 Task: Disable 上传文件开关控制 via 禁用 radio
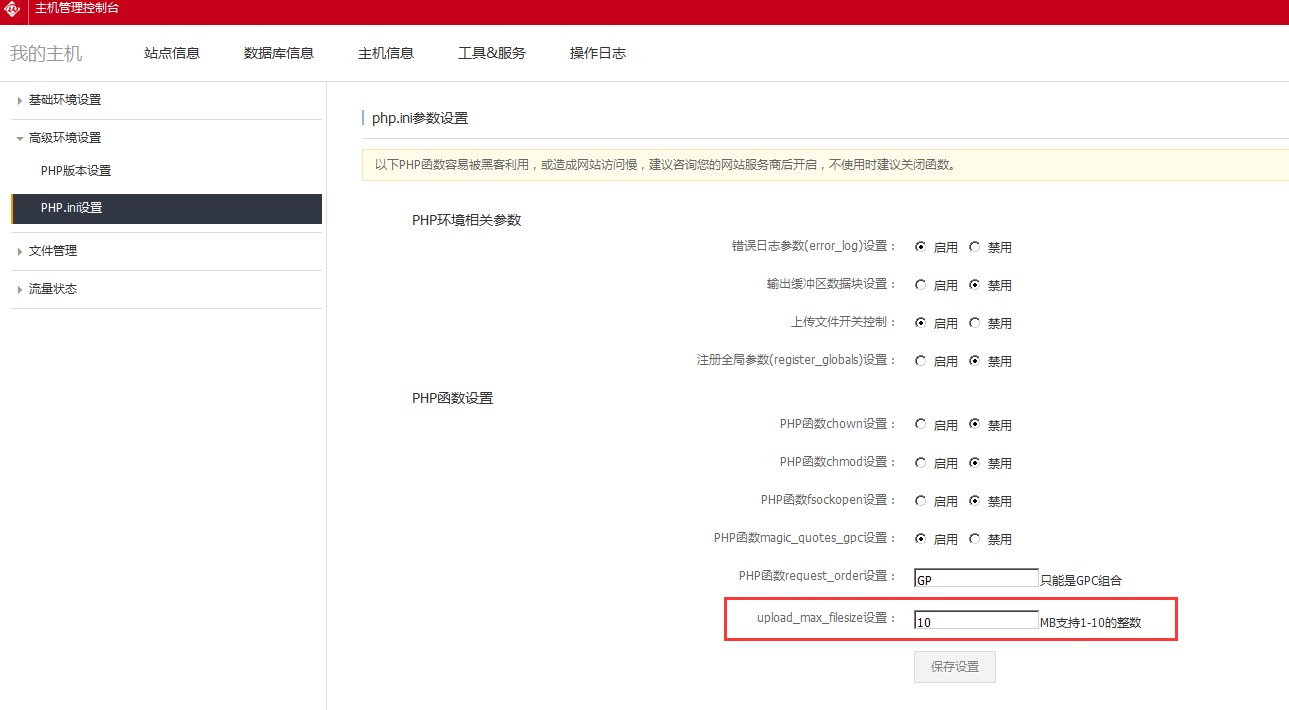click(974, 323)
